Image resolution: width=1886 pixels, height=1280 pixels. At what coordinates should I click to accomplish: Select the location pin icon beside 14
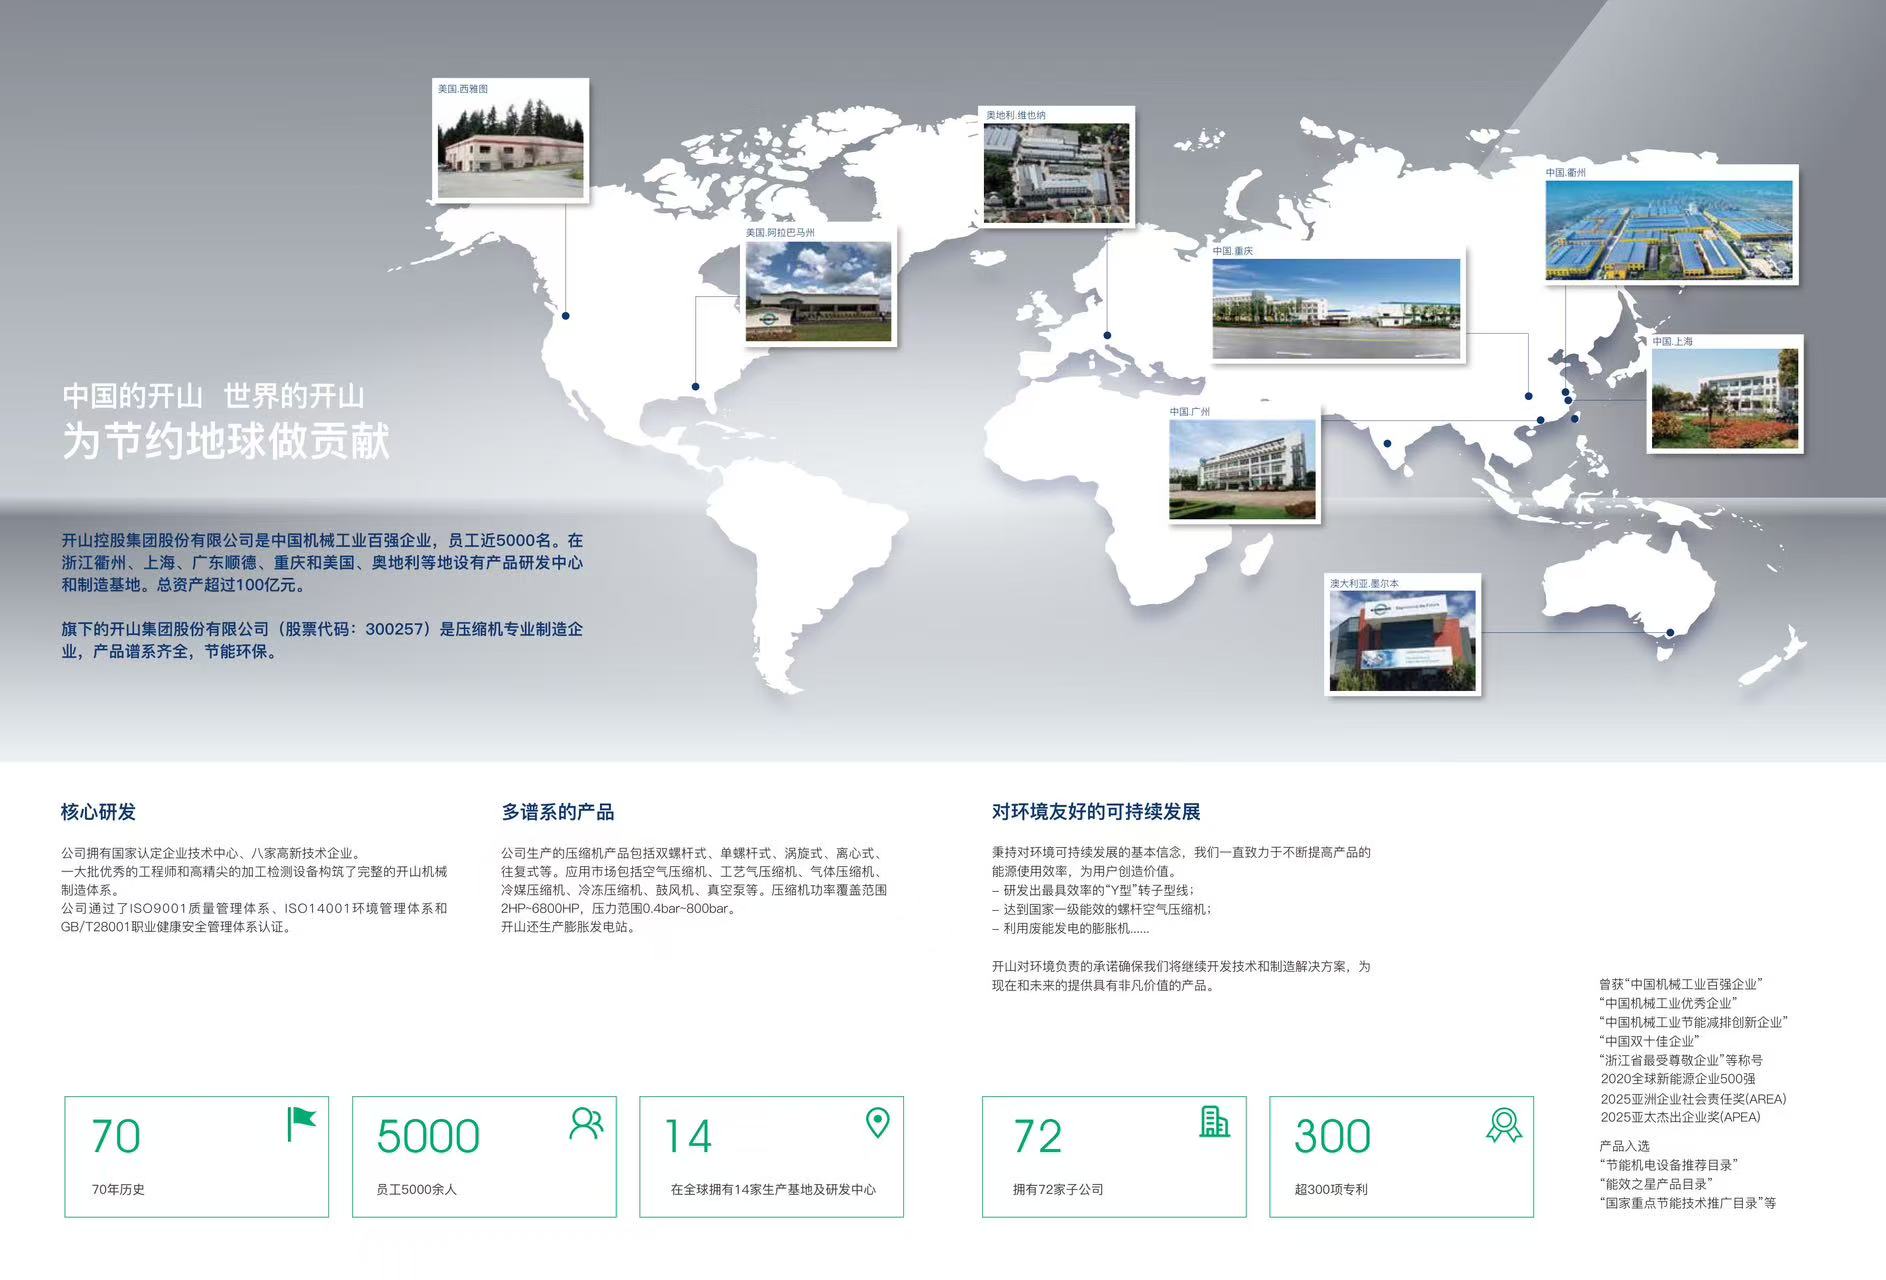tap(877, 1123)
